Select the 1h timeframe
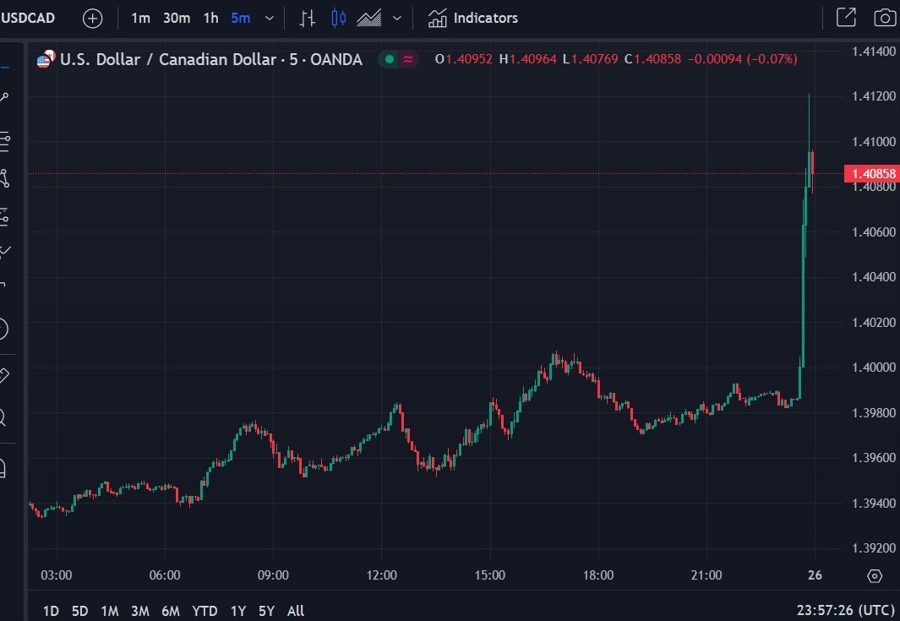The image size is (900, 621). pos(210,18)
